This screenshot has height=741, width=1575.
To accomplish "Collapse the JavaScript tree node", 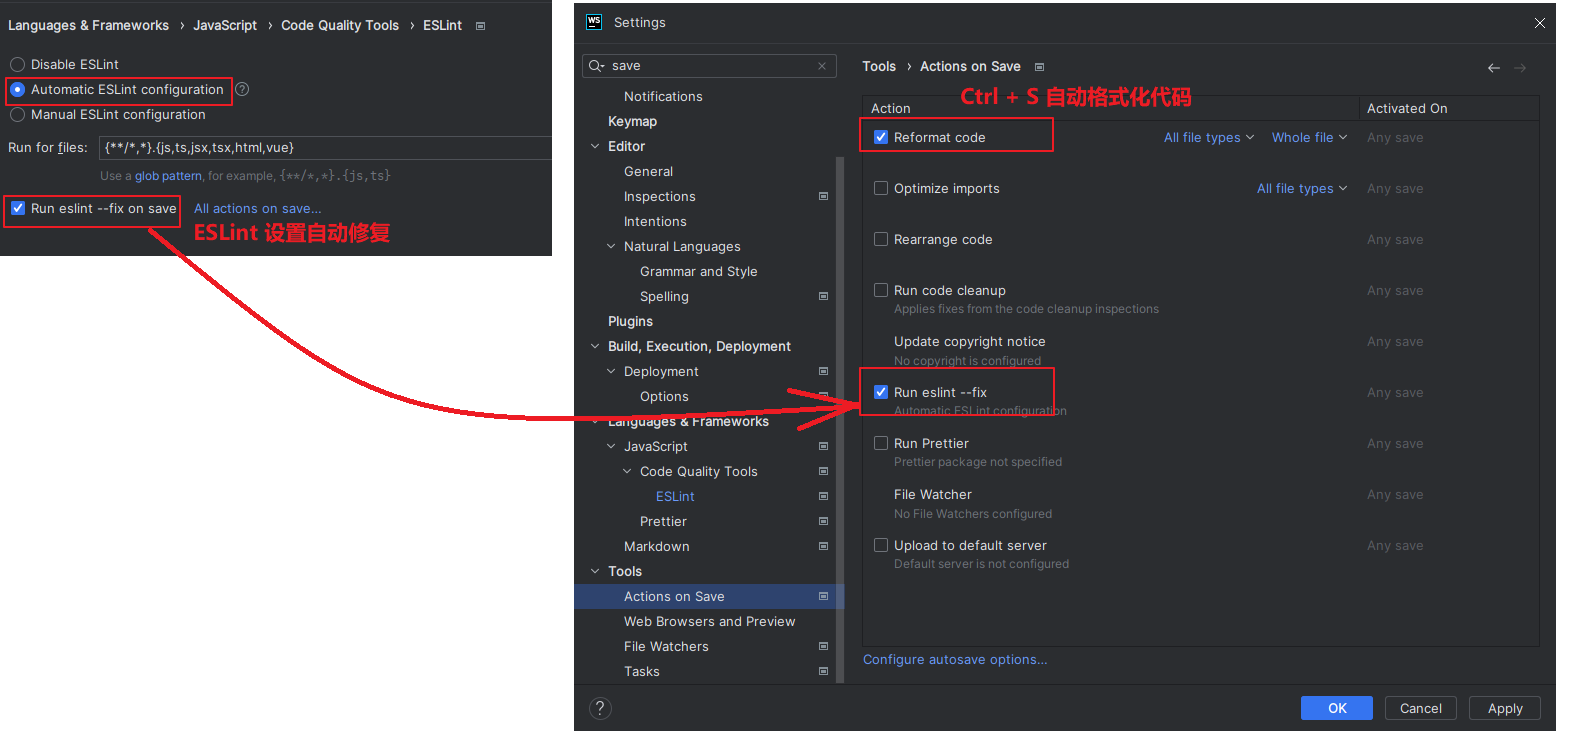I will pyautogui.click(x=611, y=446).
